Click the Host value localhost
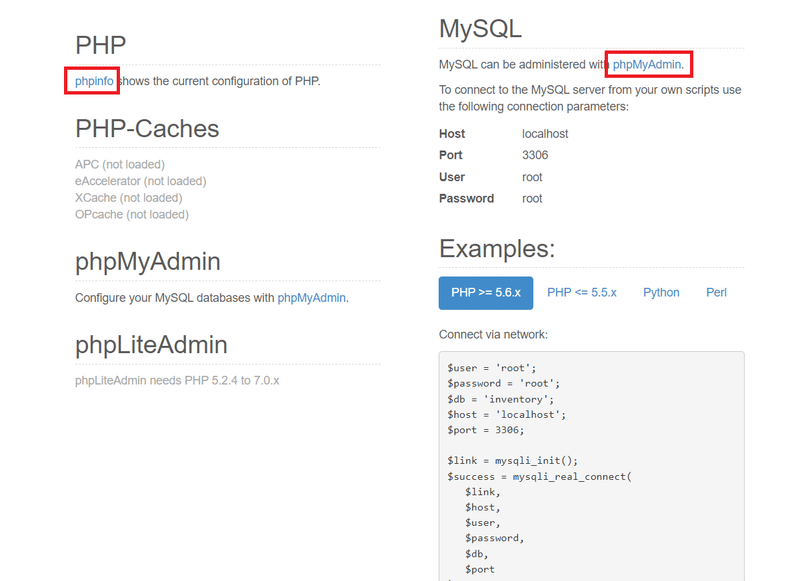The image size is (800, 581). (547, 134)
